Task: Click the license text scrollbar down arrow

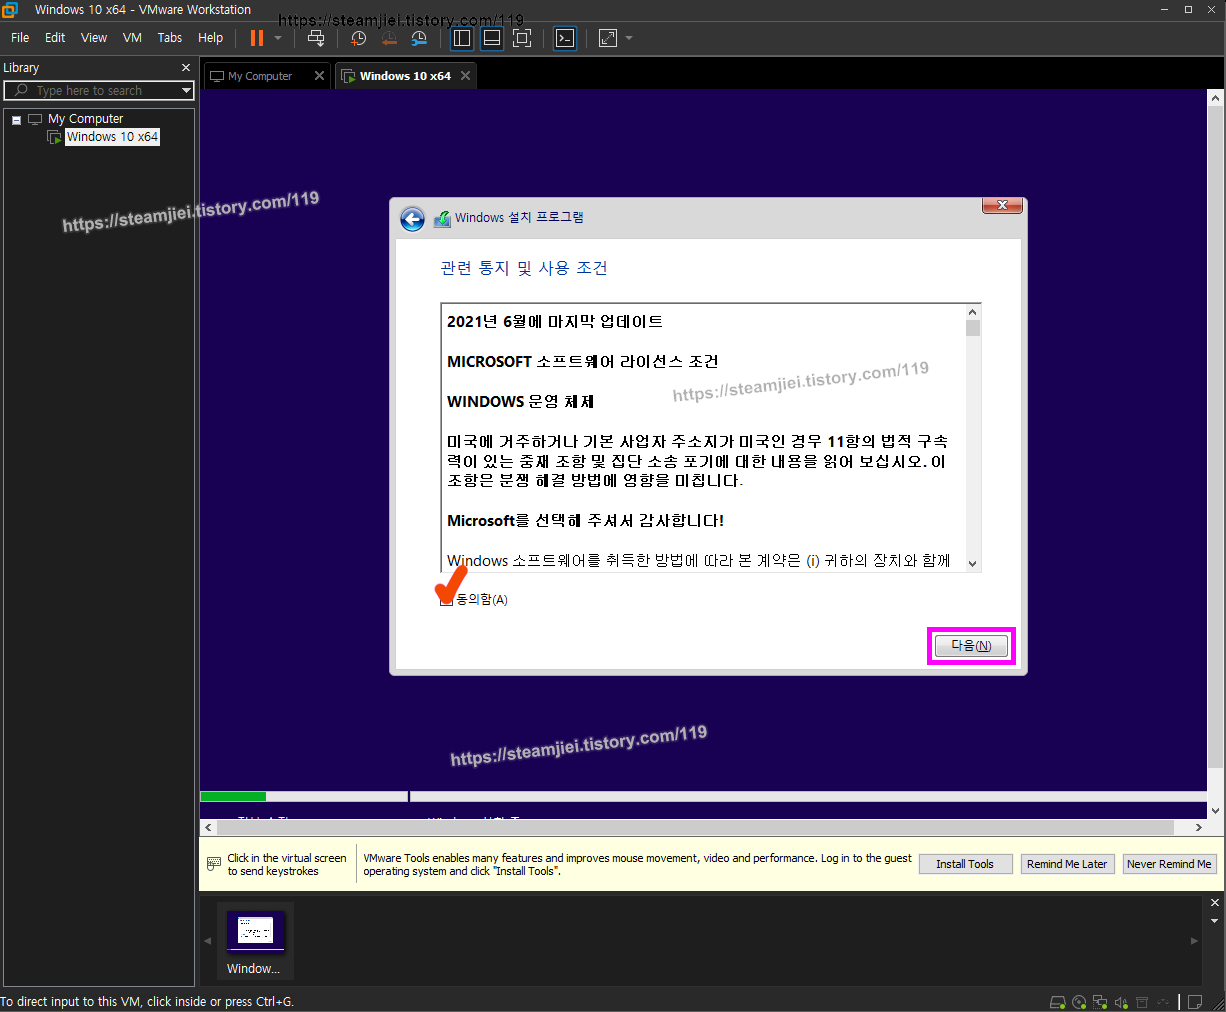Action: tap(972, 564)
